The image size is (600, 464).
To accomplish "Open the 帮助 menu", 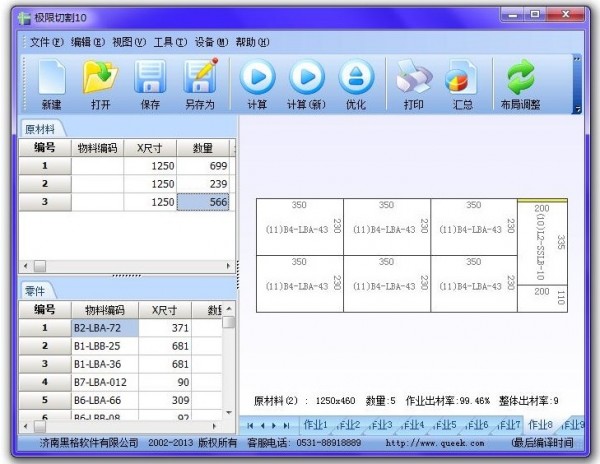I will (x=251, y=42).
